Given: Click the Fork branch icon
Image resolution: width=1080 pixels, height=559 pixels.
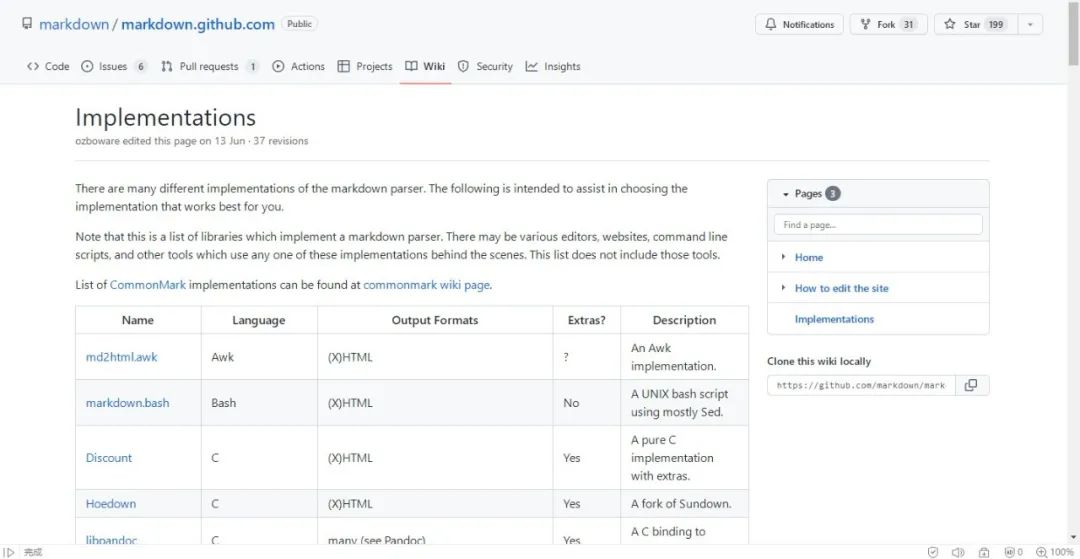Looking at the screenshot, I should (866, 24).
